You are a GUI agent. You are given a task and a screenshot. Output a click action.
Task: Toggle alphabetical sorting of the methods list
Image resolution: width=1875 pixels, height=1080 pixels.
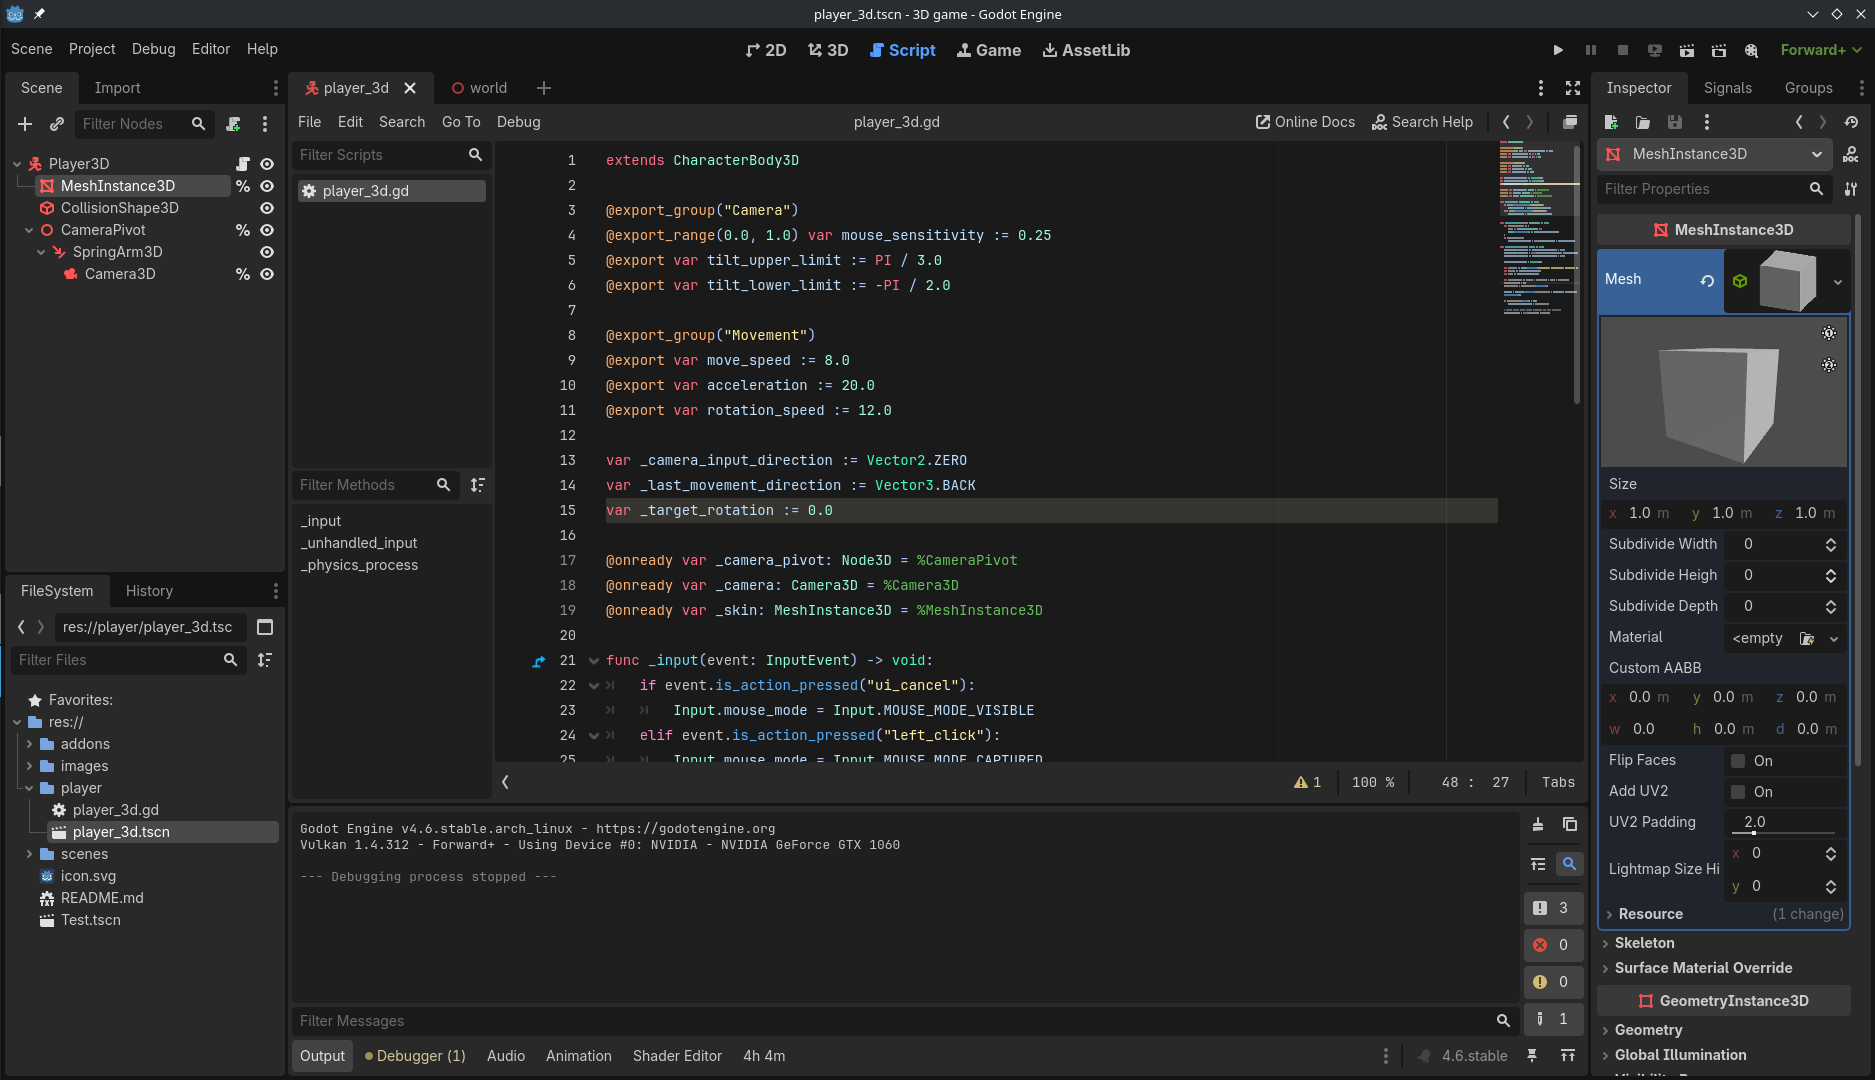478,485
